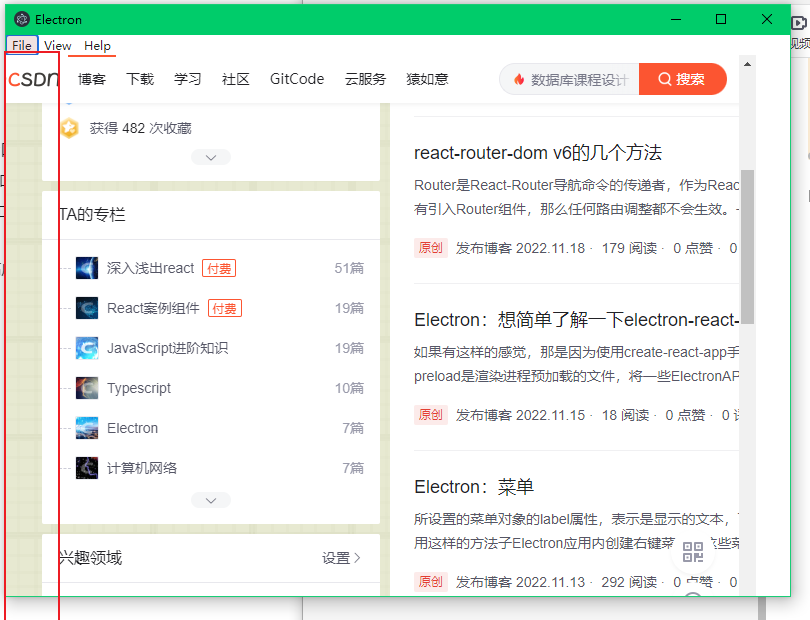
Task: Click the first 19篇 count
Action: click(349, 308)
